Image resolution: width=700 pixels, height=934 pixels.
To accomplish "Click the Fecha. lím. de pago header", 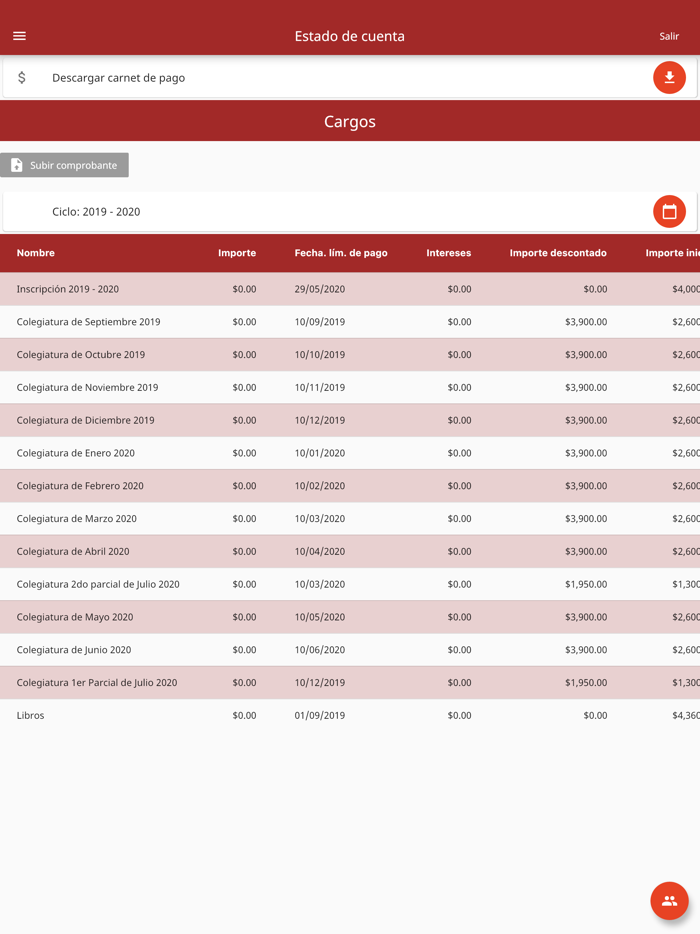I will pyautogui.click(x=341, y=253).
